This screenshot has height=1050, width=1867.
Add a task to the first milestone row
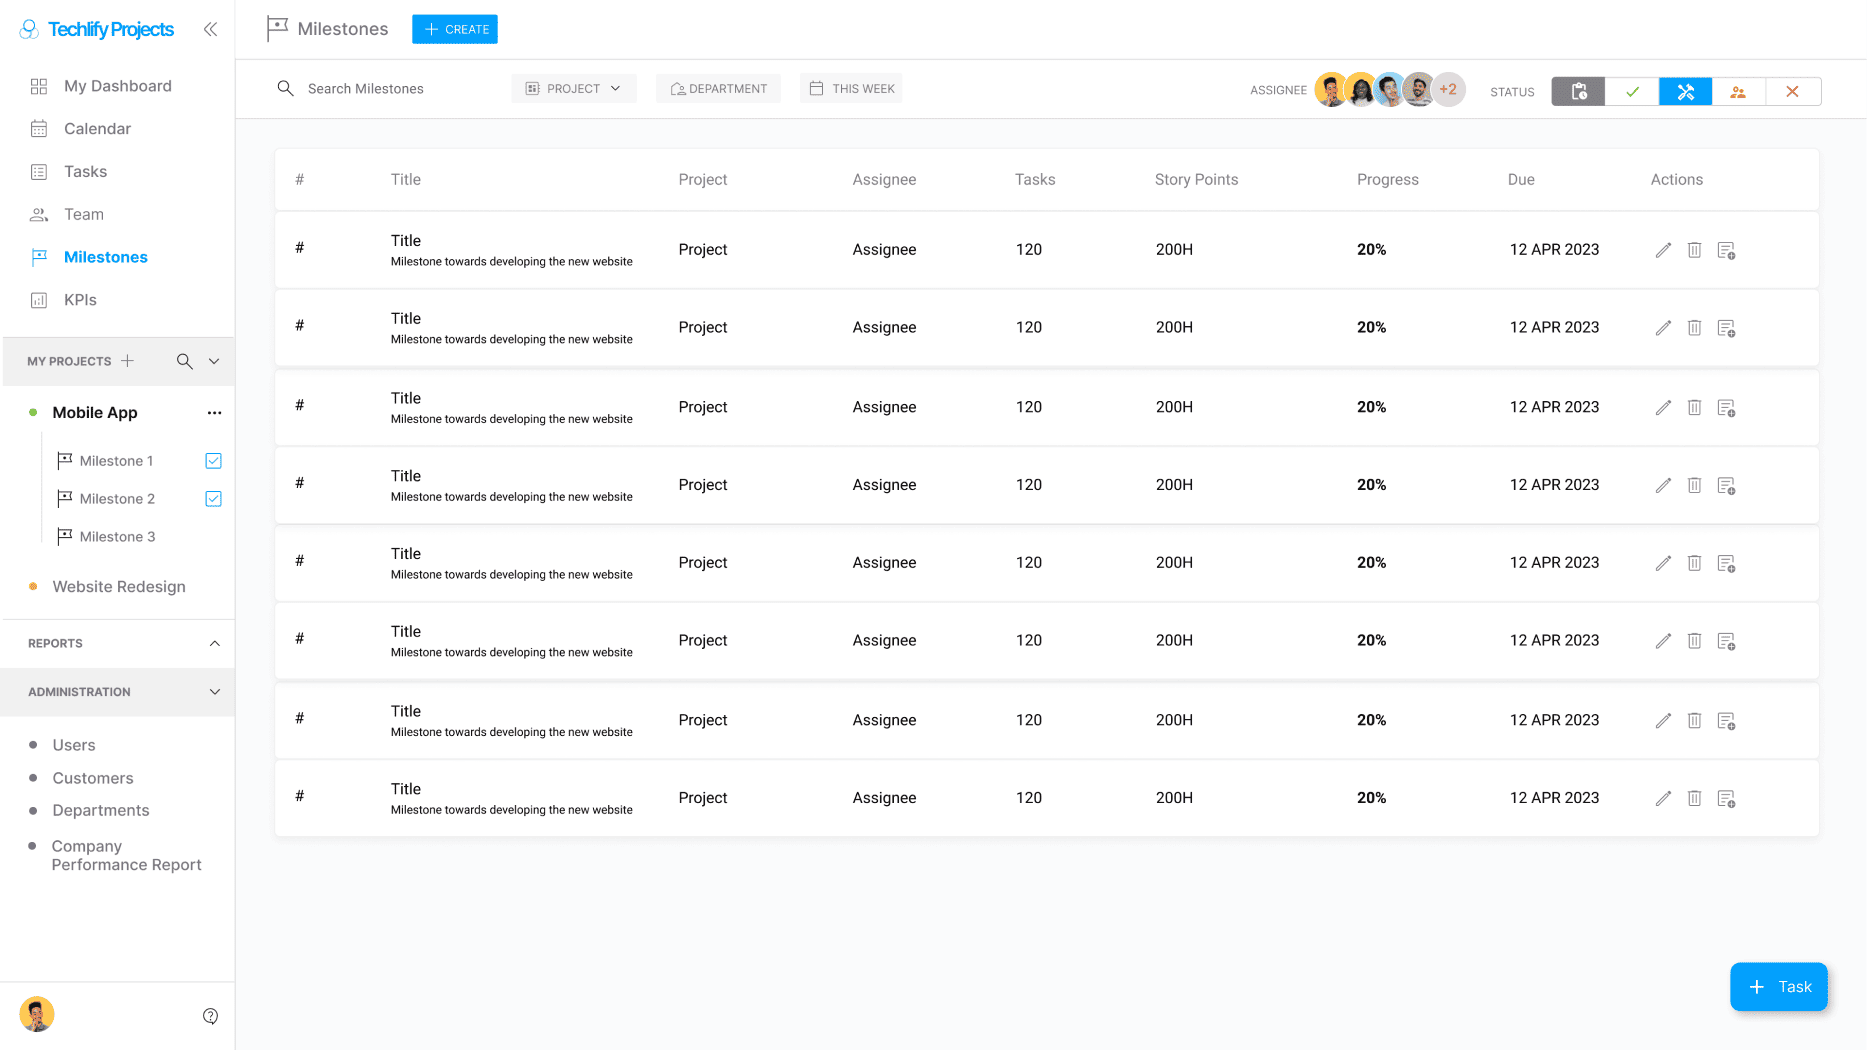click(x=1726, y=250)
